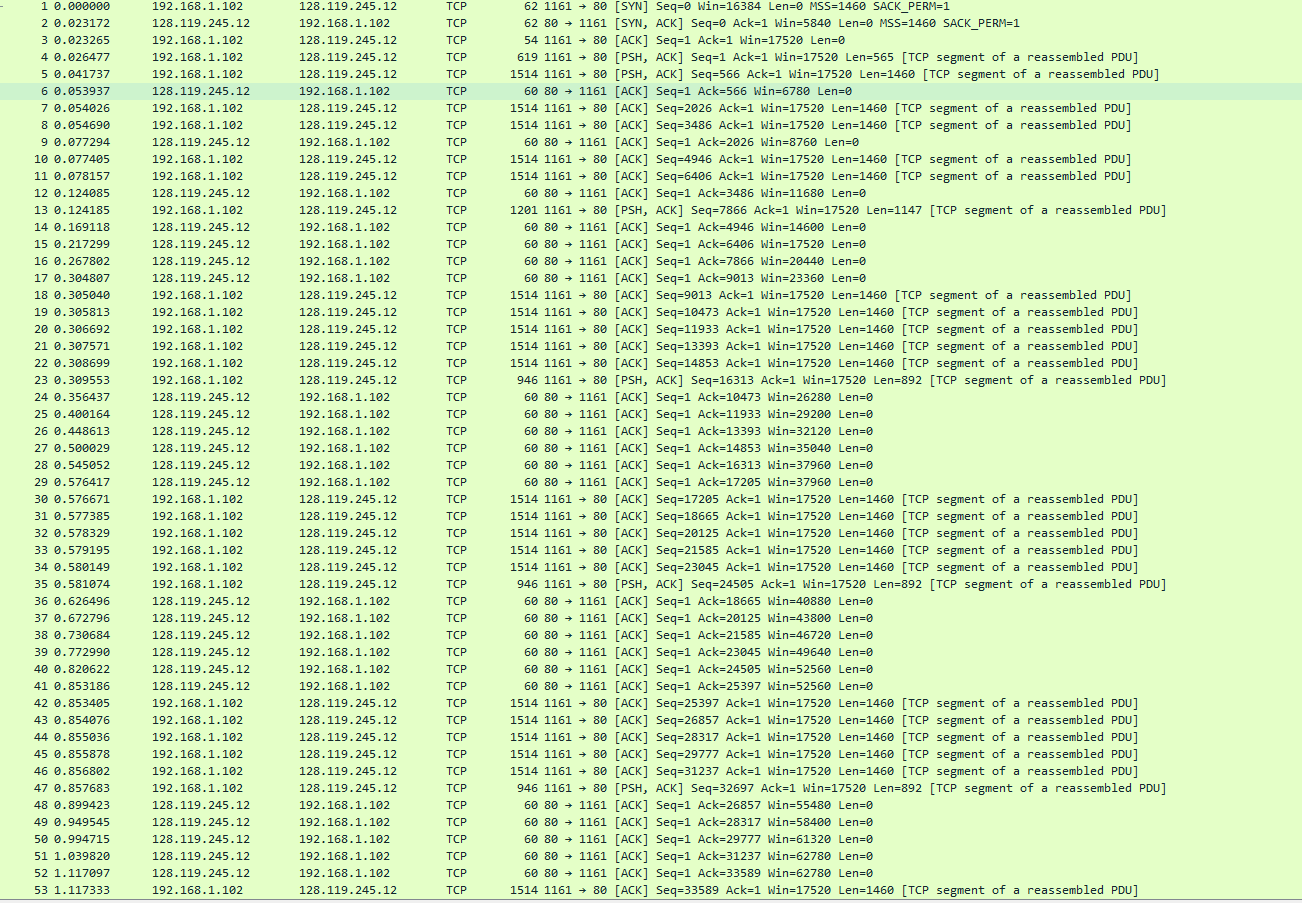
Task: Select packet 50 at time 0.994715
Action: (400, 839)
